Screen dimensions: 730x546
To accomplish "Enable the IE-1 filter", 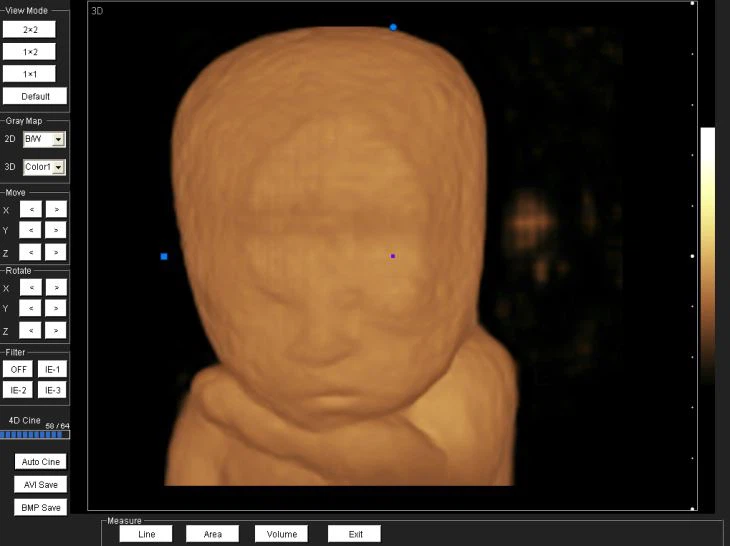I will tap(53, 369).
